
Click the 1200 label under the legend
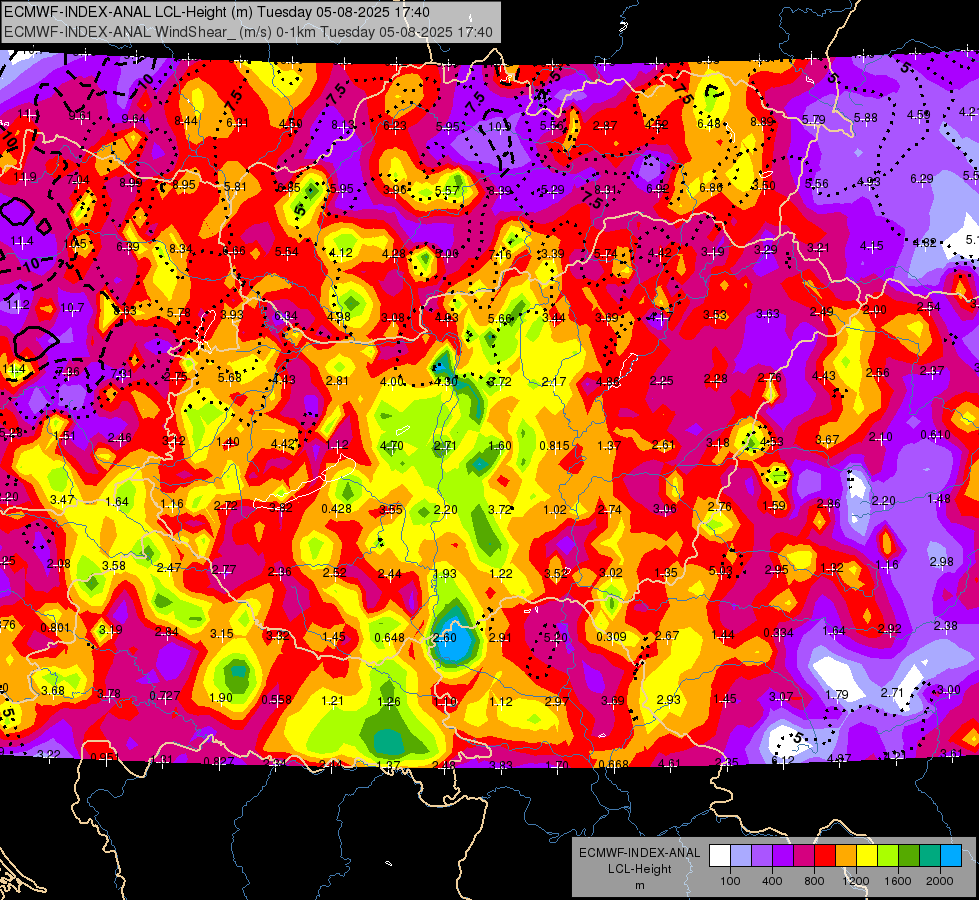855,881
